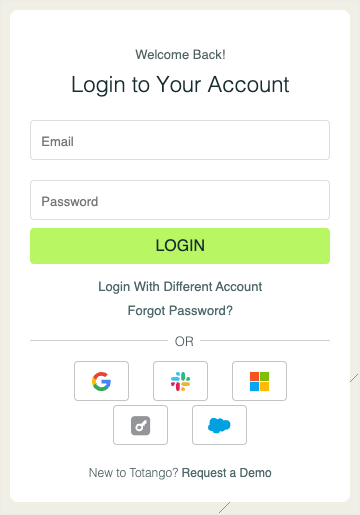The image size is (360, 515).
Task: Click the OR divider label
Action: [184, 341]
